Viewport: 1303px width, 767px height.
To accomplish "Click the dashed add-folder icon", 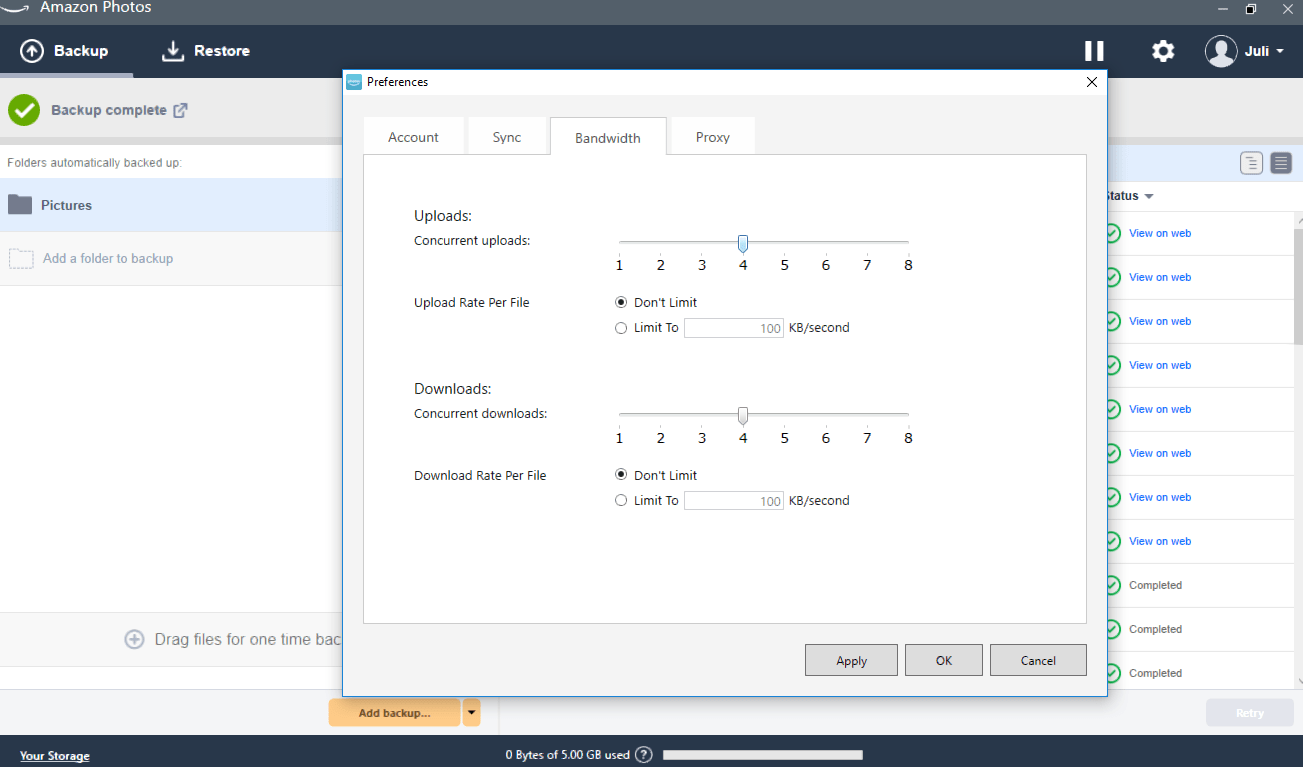I will [21, 259].
